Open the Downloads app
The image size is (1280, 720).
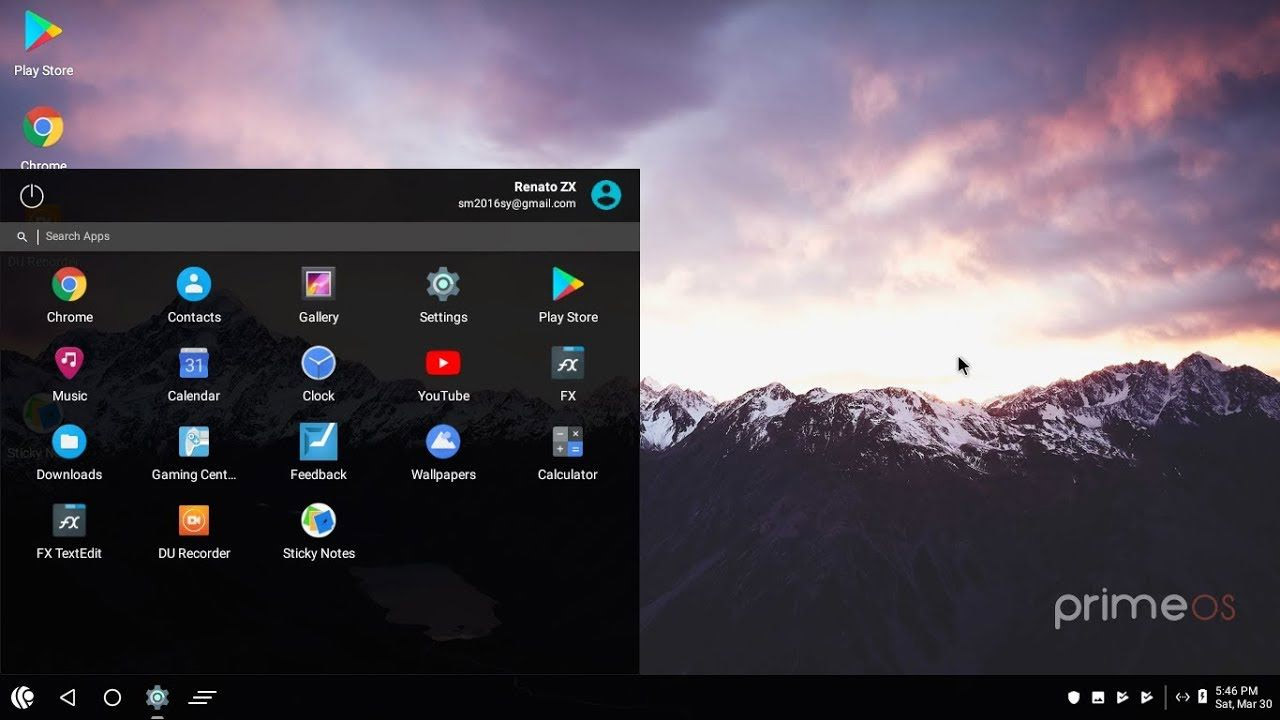coord(69,453)
